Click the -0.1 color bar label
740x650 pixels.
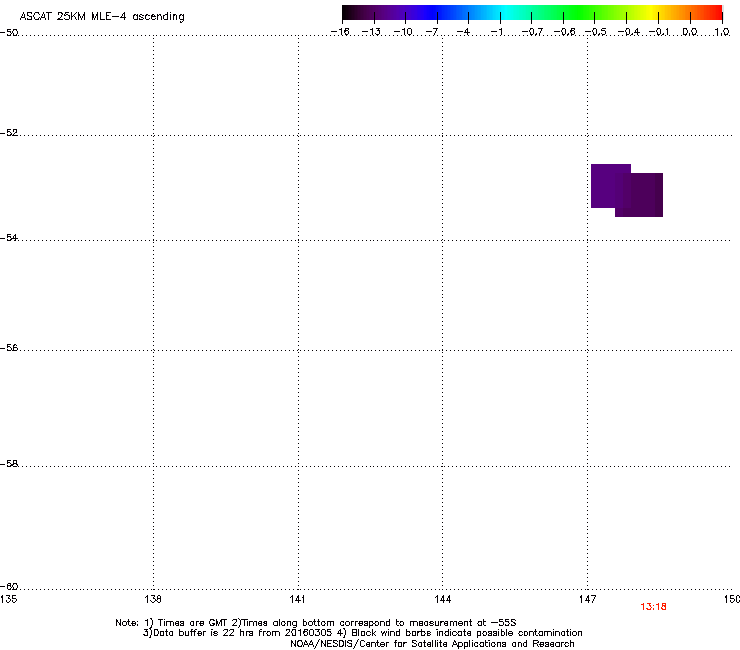659,32
